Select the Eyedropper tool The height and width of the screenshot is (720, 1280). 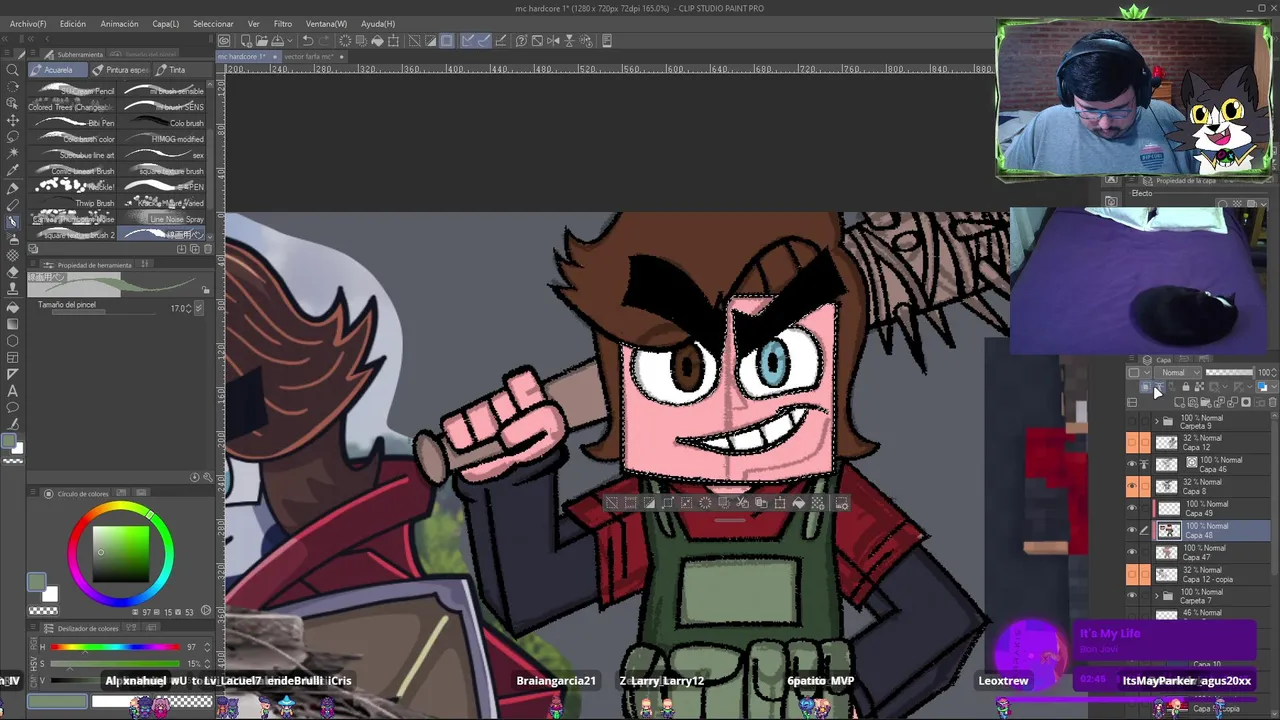click(13, 170)
